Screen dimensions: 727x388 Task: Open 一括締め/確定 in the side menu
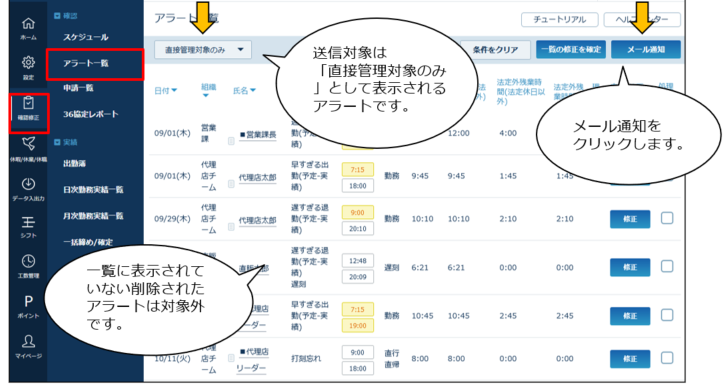pos(88,242)
